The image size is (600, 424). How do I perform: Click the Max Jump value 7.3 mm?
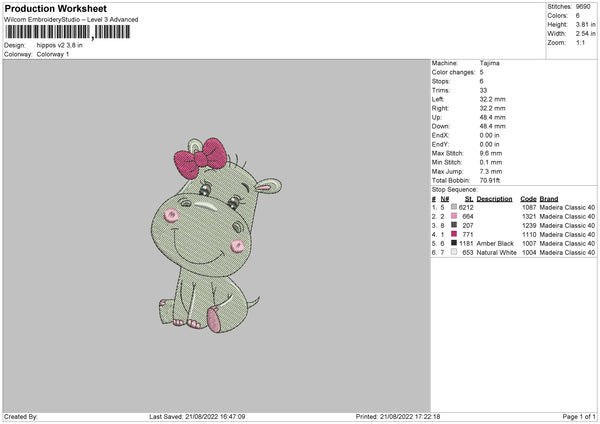coord(491,171)
